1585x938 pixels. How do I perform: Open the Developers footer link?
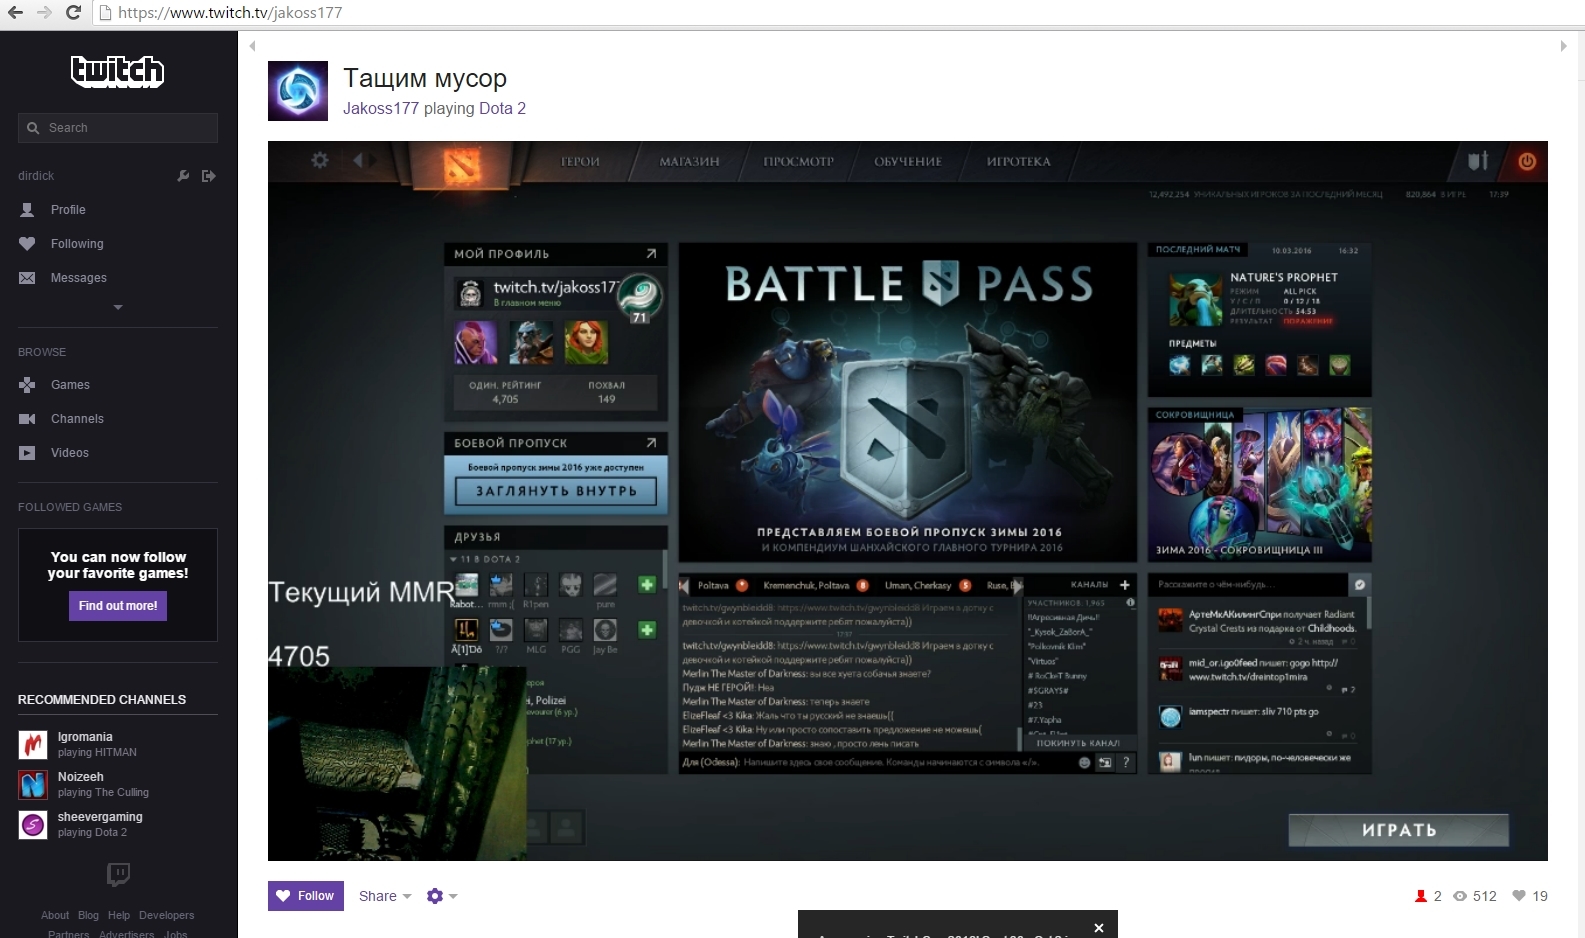[x=167, y=915]
